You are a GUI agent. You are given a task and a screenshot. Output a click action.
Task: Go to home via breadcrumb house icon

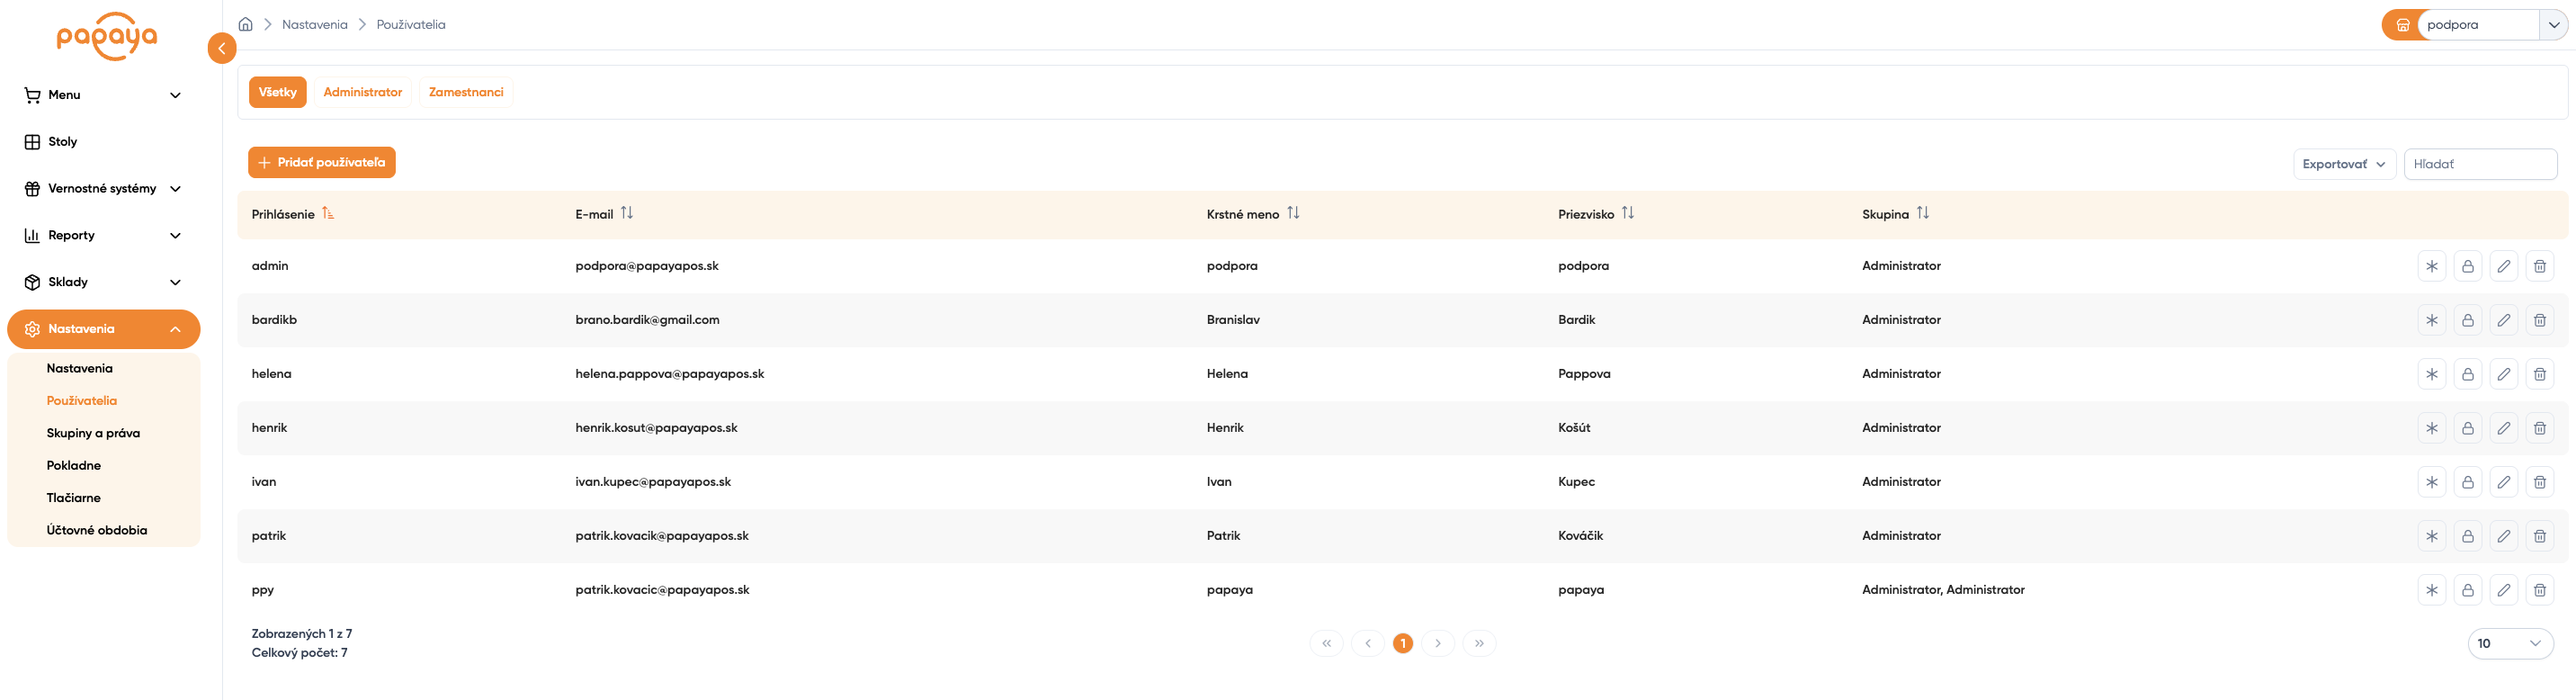pos(245,24)
